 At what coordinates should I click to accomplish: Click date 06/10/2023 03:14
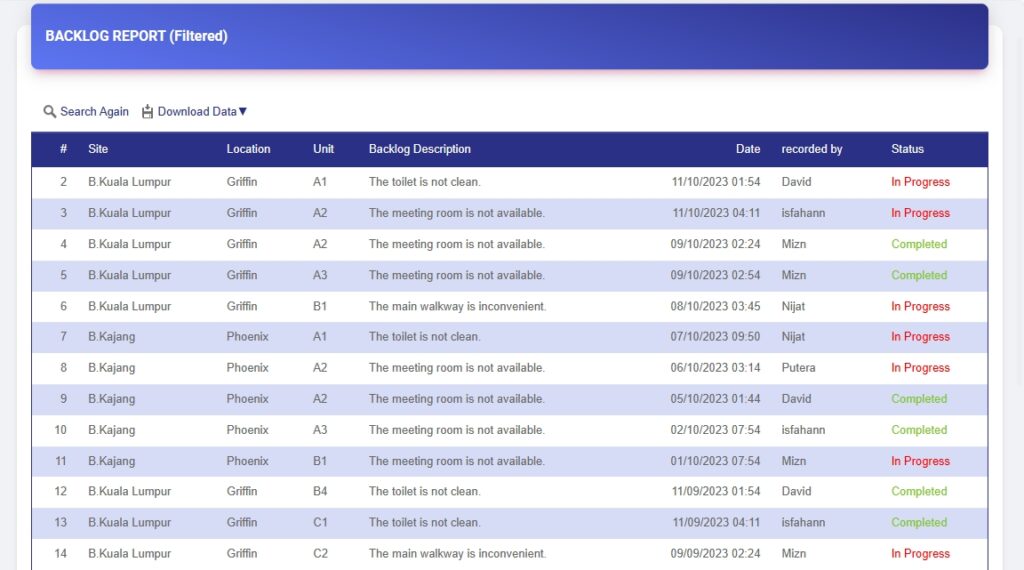[x=715, y=368]
